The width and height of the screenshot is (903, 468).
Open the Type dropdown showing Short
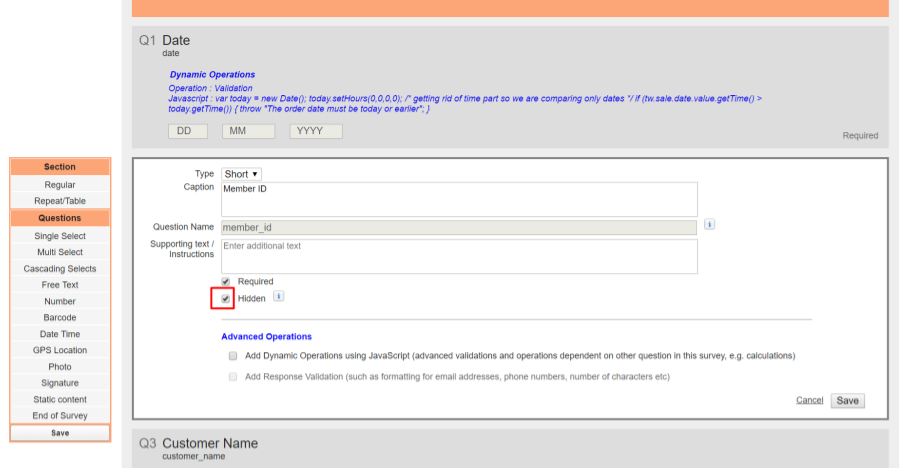click(241, 174)
